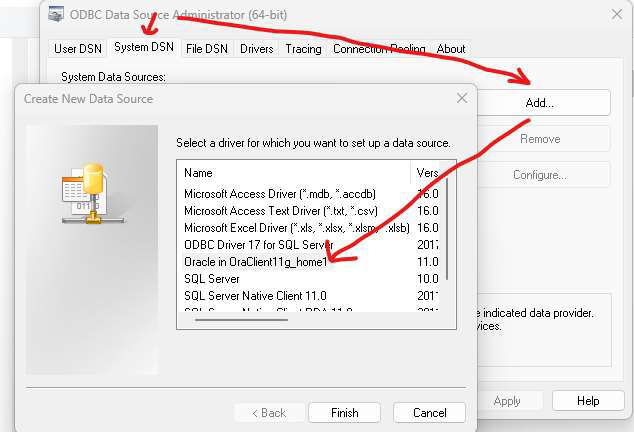Click the Add... button
The image size is (634, 432).
539,102
